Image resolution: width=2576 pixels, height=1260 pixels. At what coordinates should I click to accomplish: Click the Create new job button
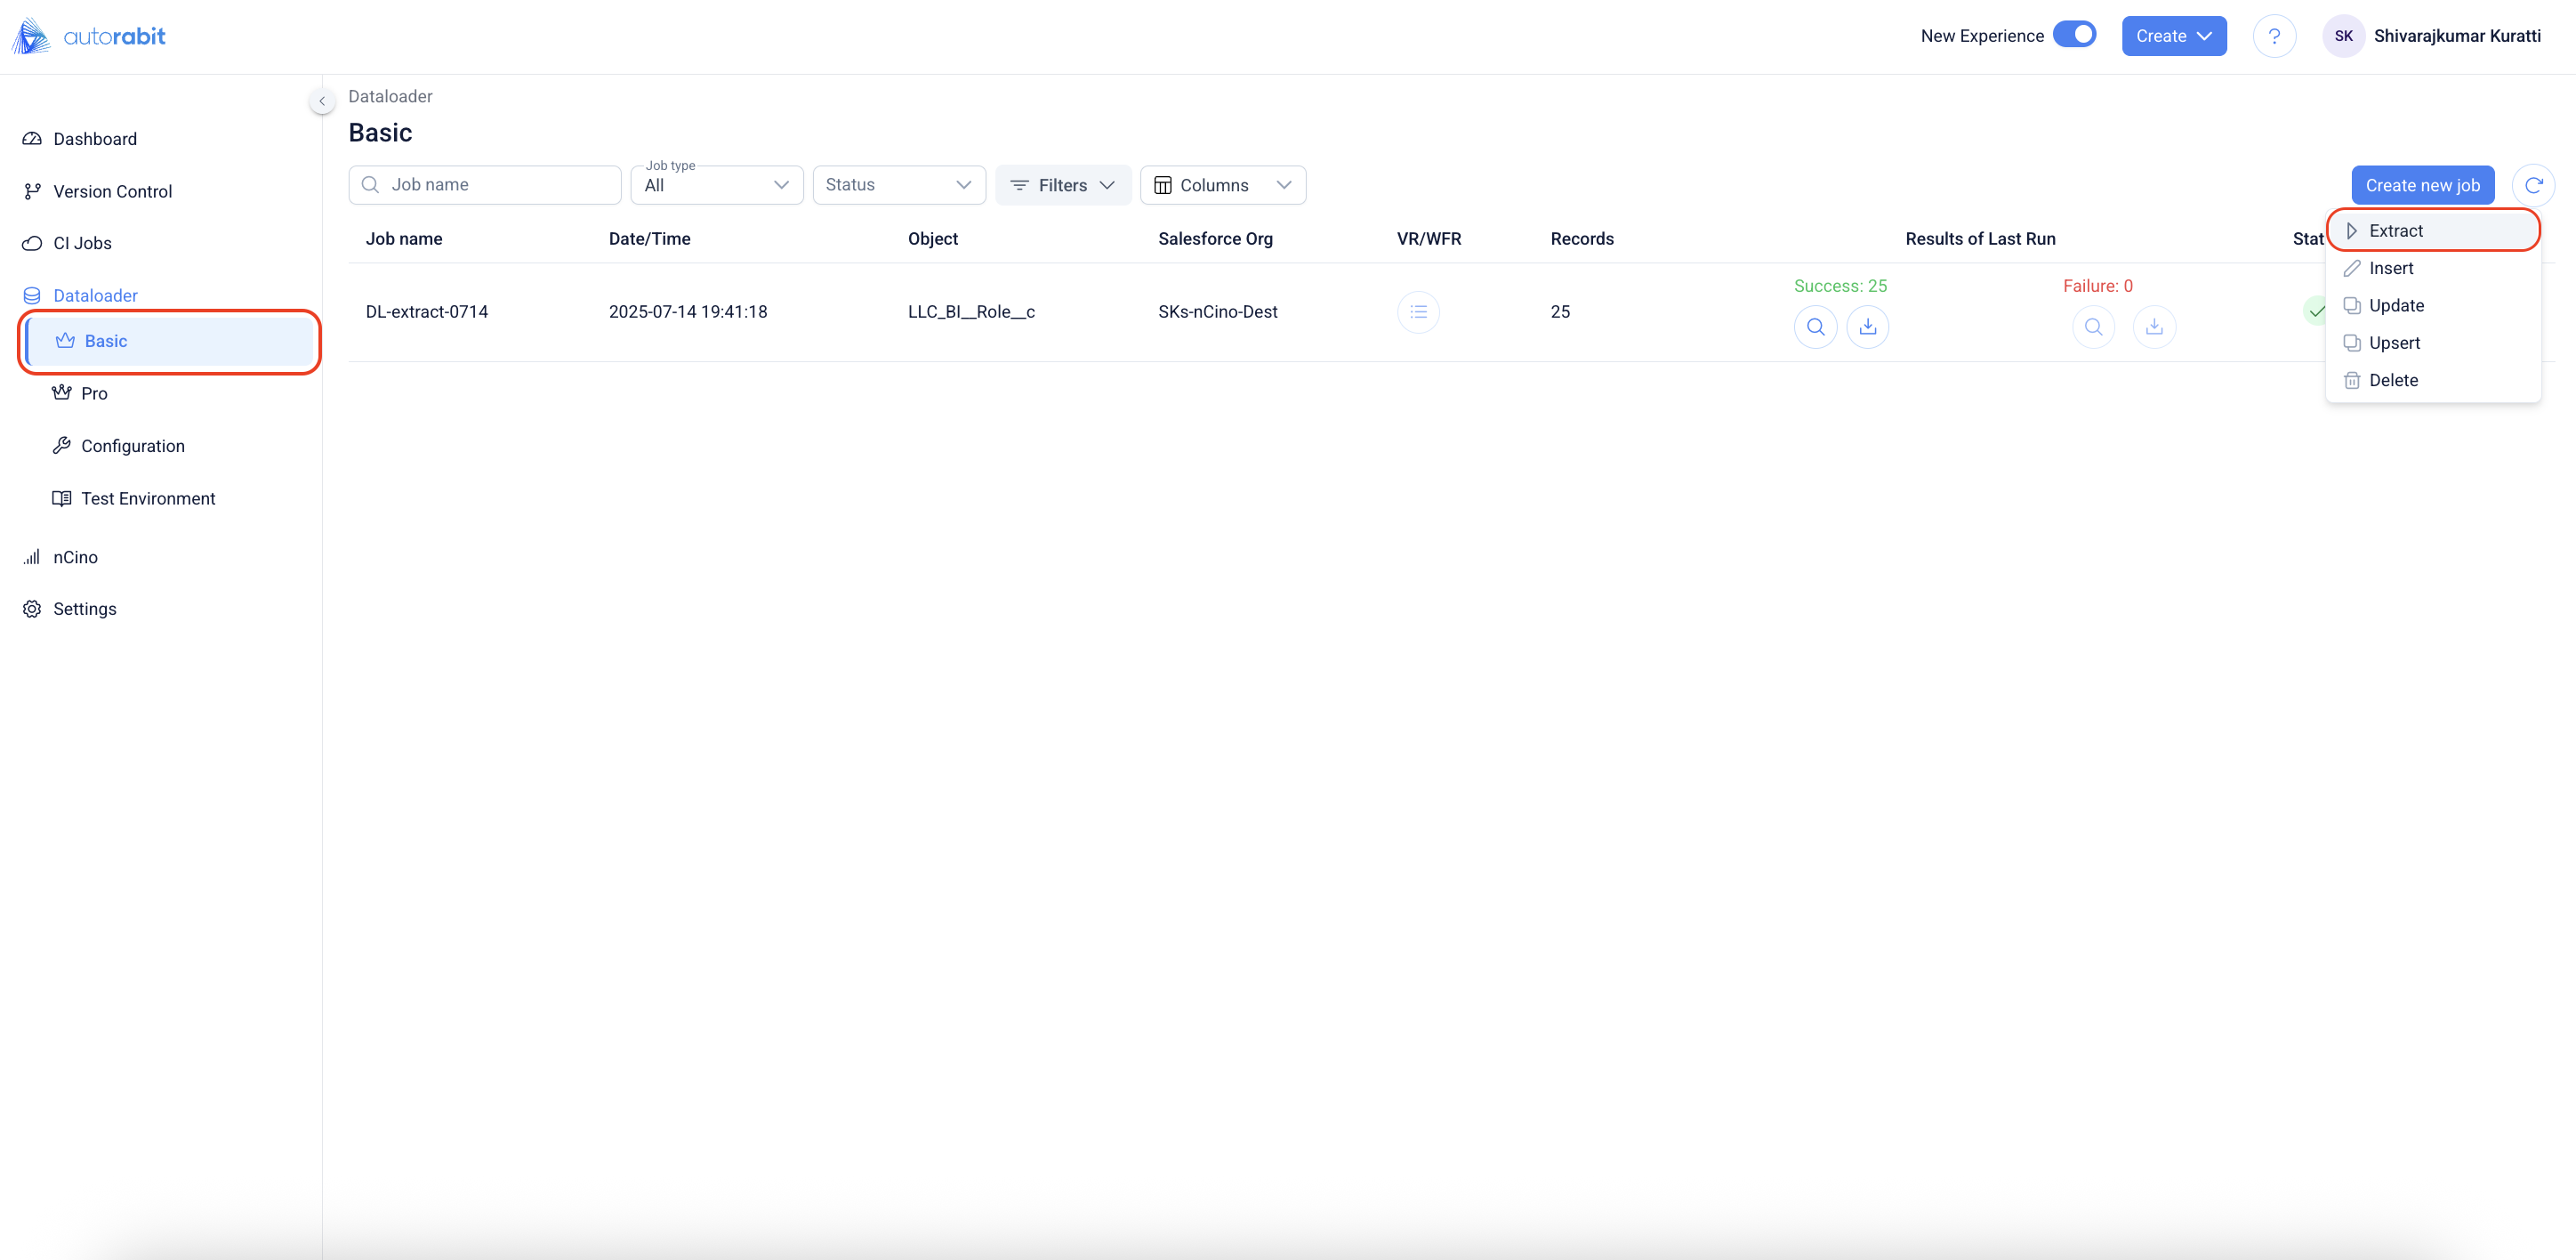[x=2422, y=185]
